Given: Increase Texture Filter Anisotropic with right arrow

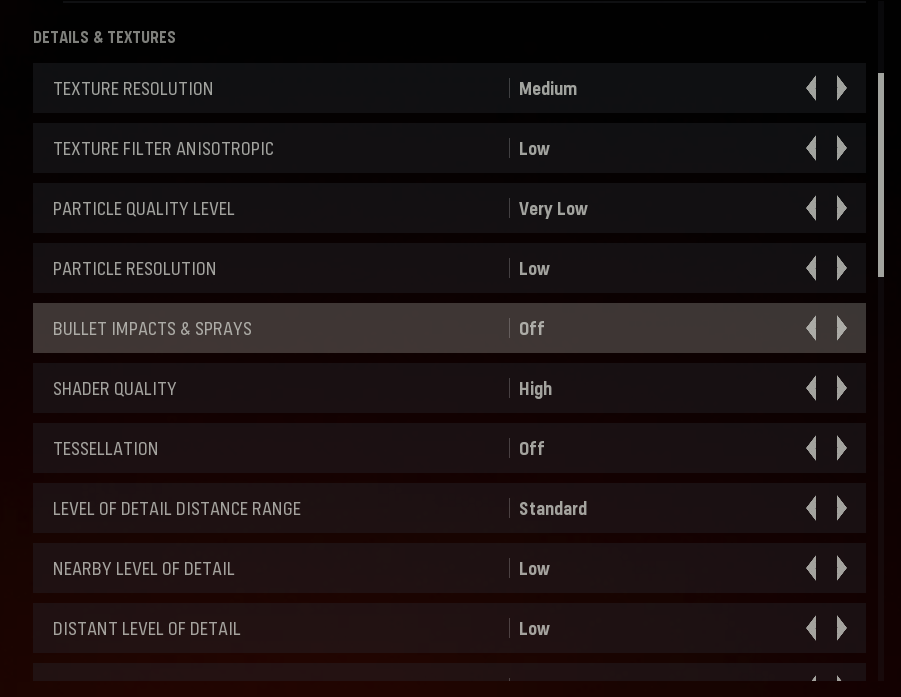Looking at the screenshot, I should coord(842,148).
